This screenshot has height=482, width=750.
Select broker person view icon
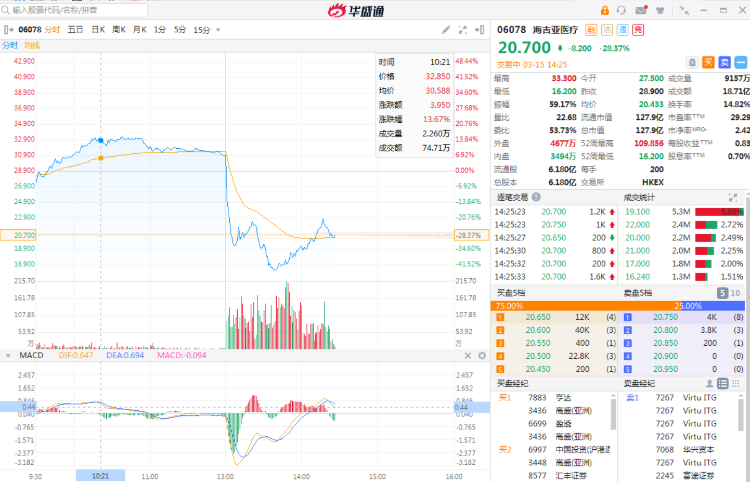[709, 383]
